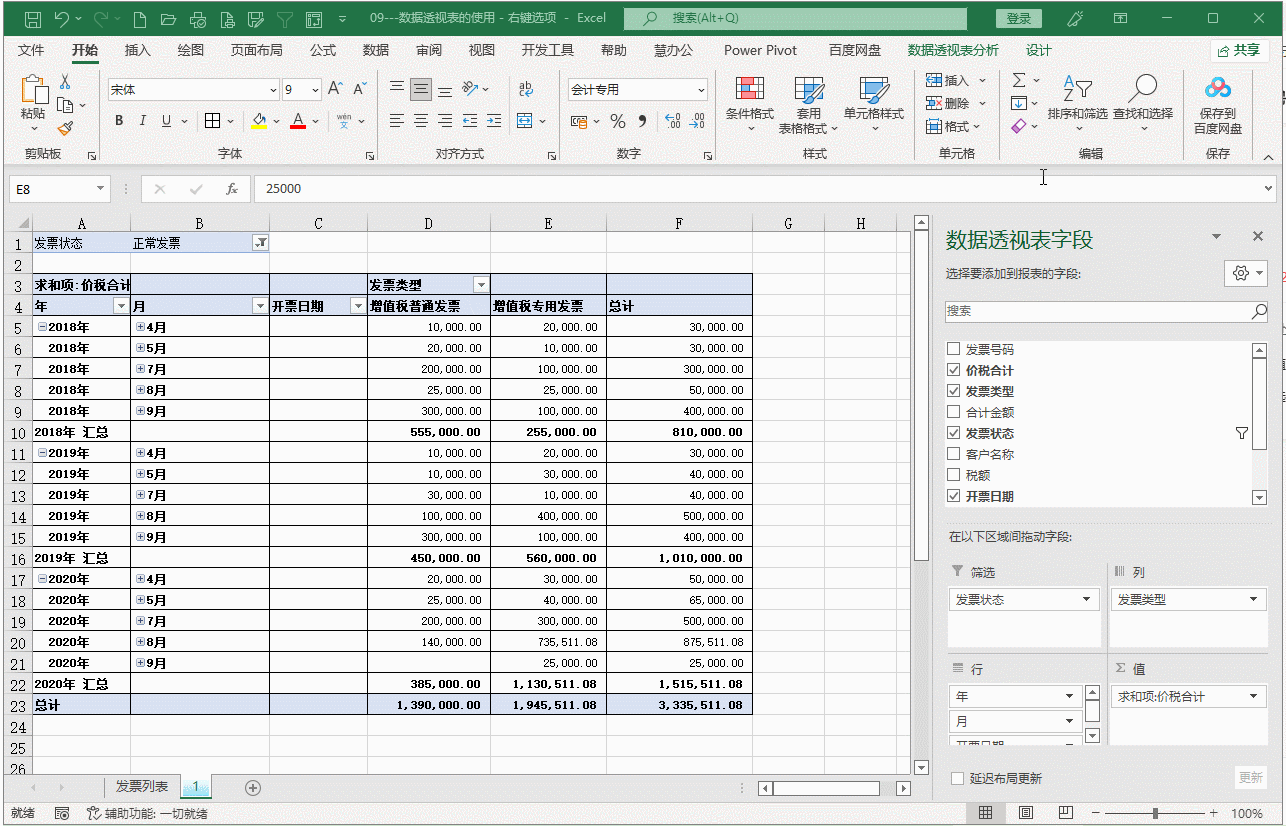Cut selection with the scissors icon
Viewport: 1286px width, 826px height.
[x=65, y=82]
